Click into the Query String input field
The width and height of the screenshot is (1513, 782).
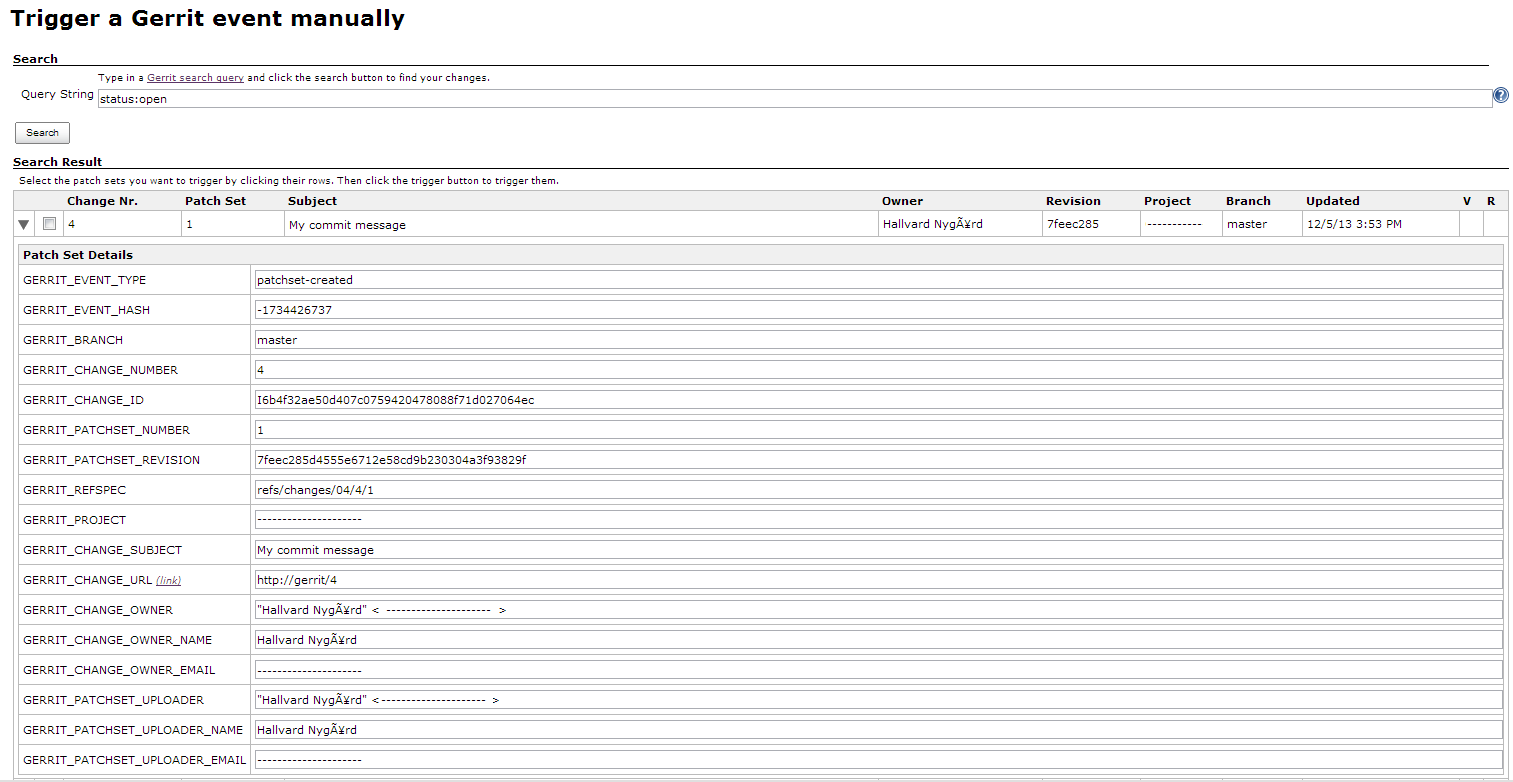pos(794,99)
